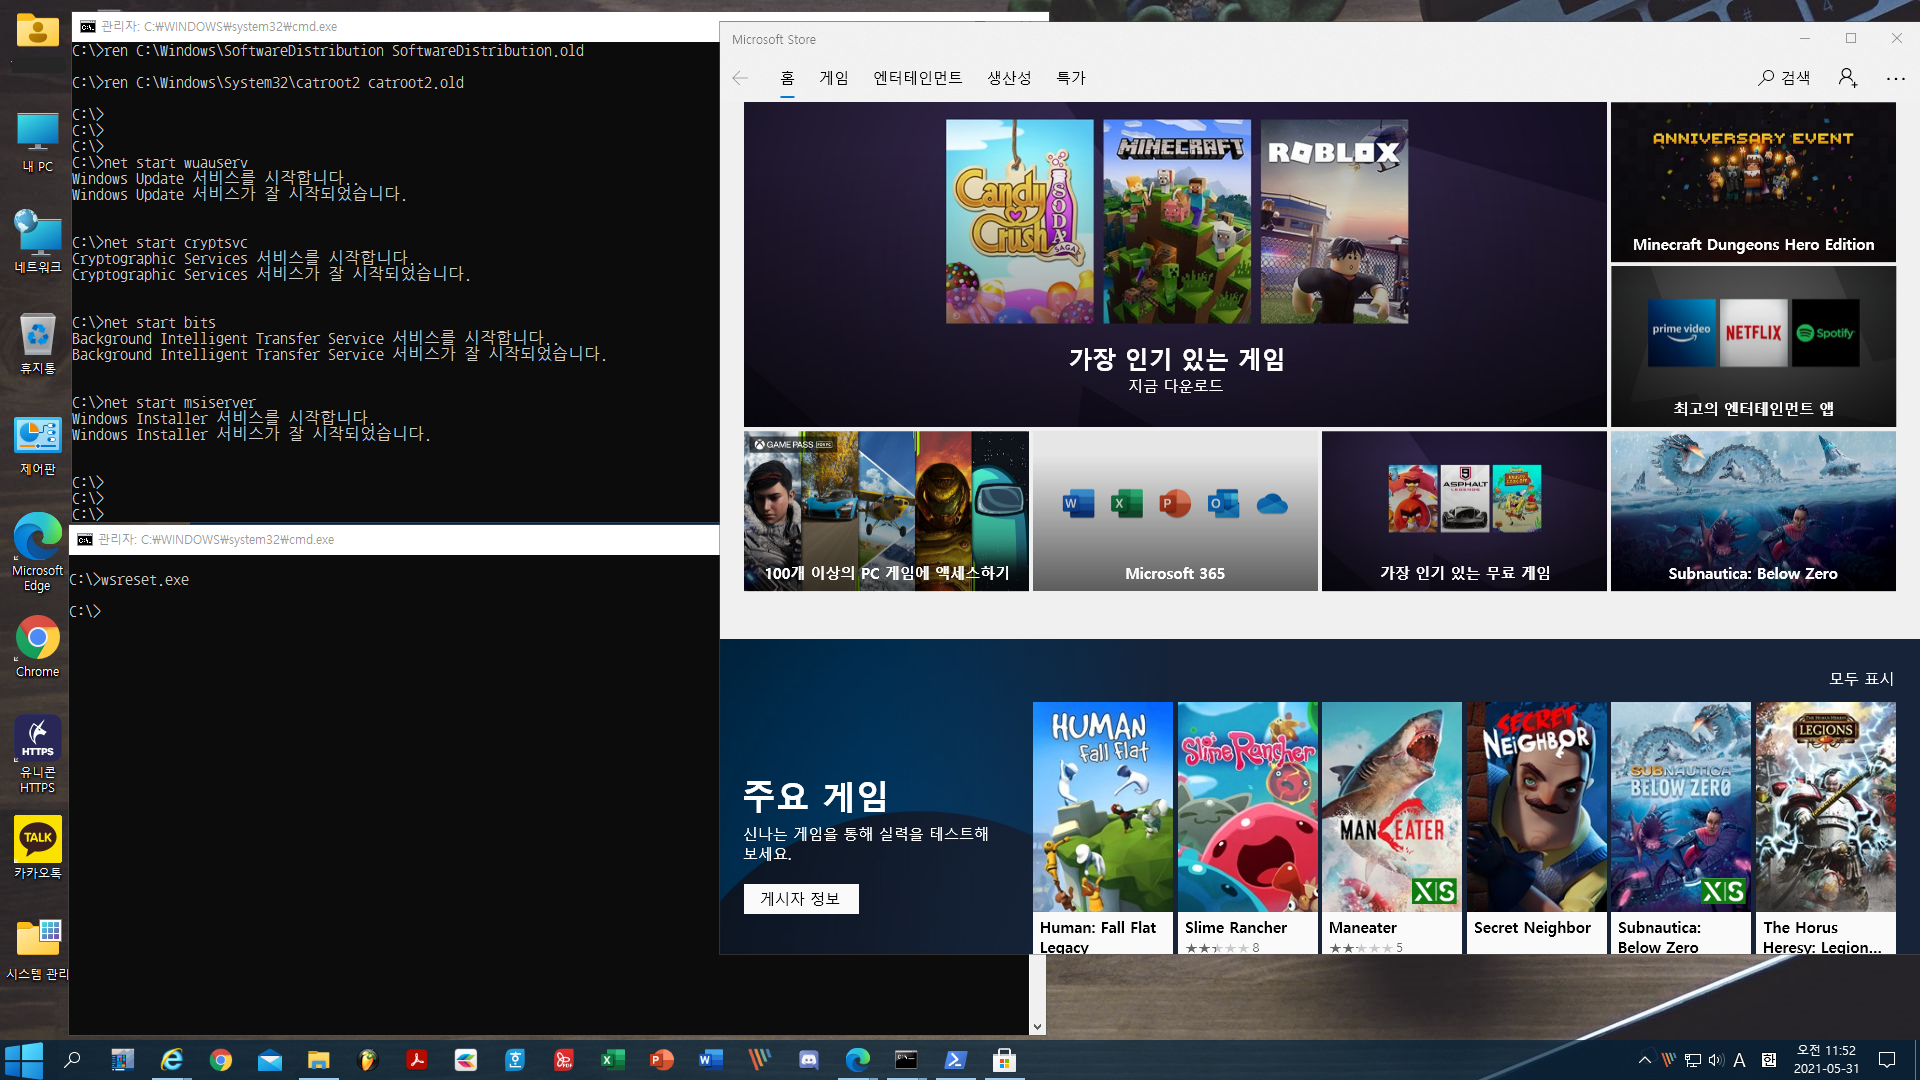Open the 시스템 관리 folder icon
This screenshot has height=1080, width=1920.
38,949
